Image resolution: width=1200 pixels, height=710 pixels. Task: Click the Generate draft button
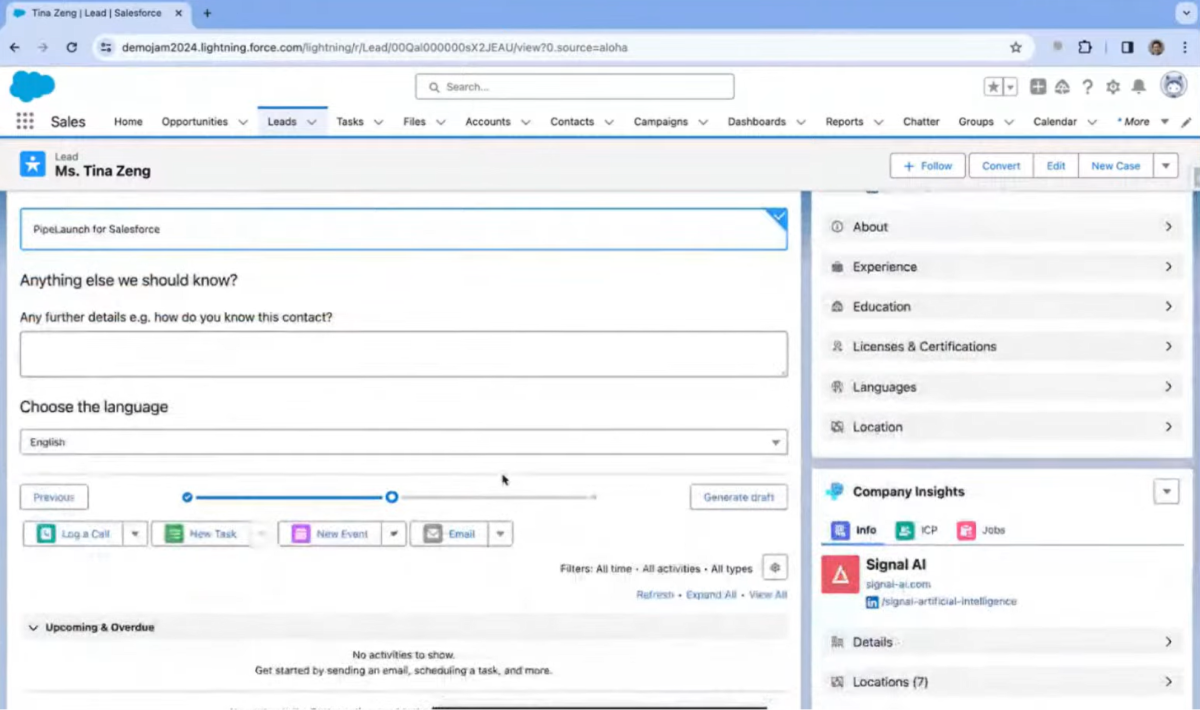tap(739, 497)
